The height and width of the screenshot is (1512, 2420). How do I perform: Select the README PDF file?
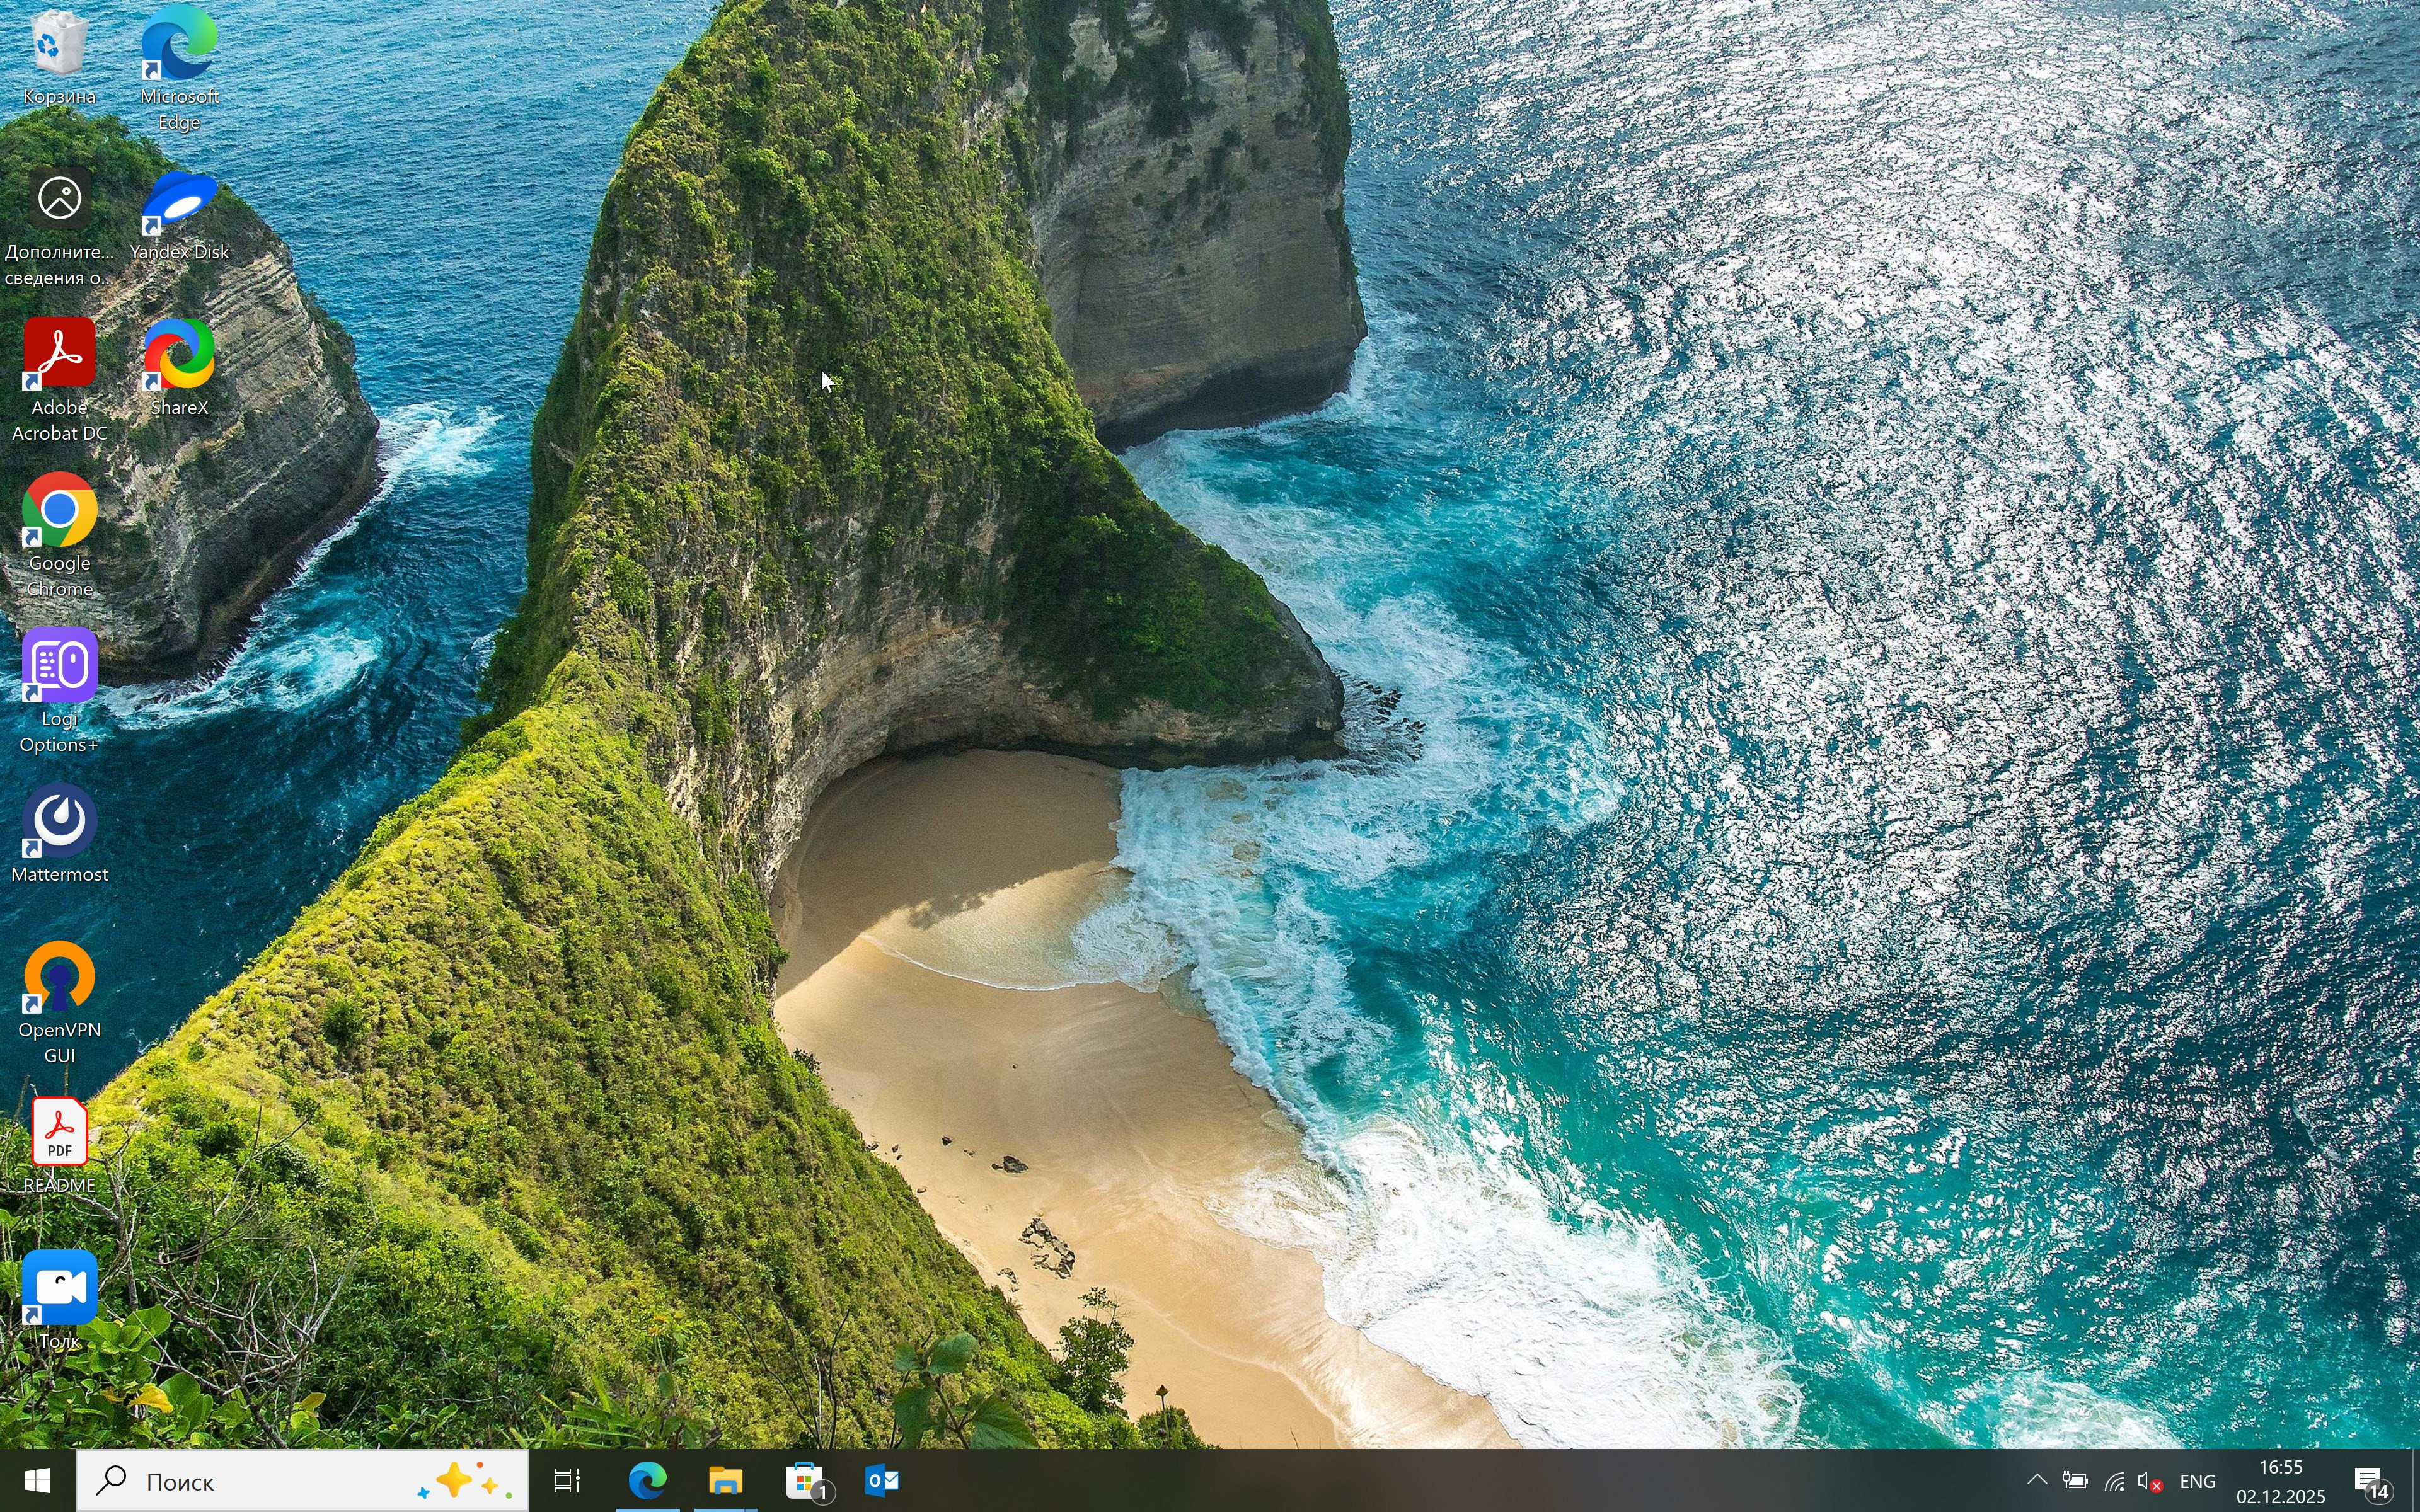coord(59,1135)
